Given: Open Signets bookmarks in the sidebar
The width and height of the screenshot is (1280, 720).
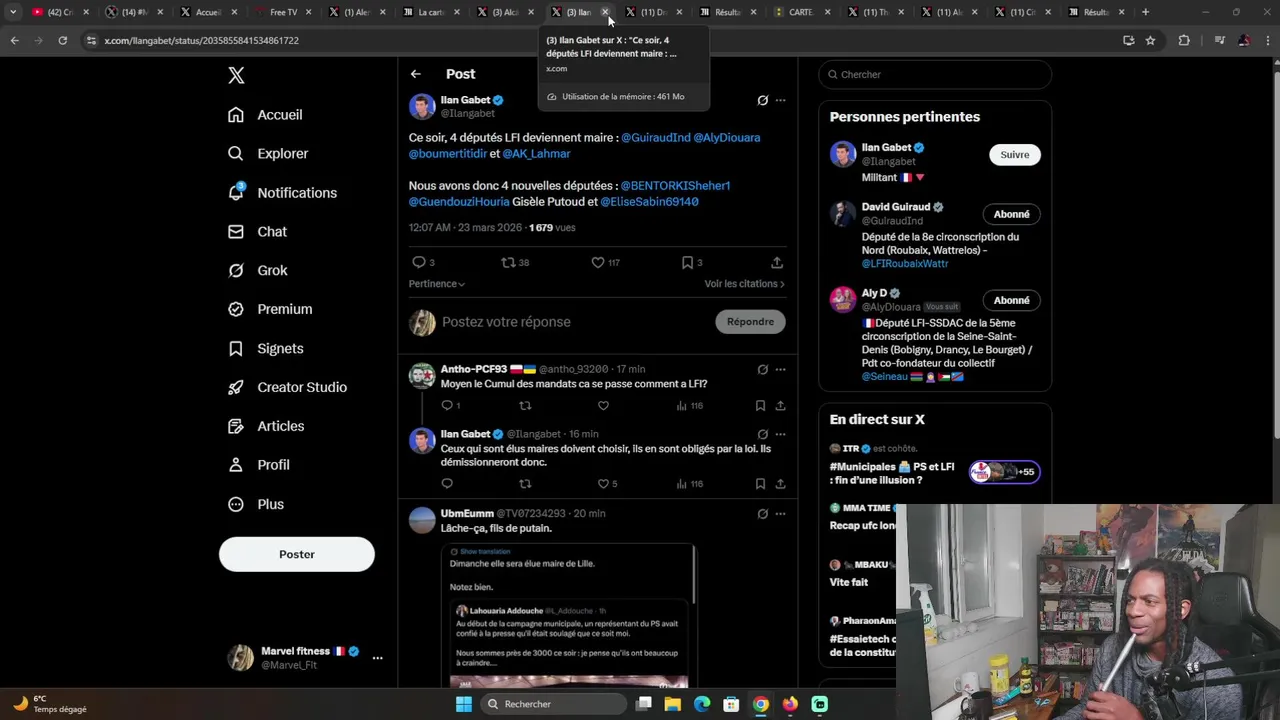Looking at the screenshot, I should click(x=266, y=349).
